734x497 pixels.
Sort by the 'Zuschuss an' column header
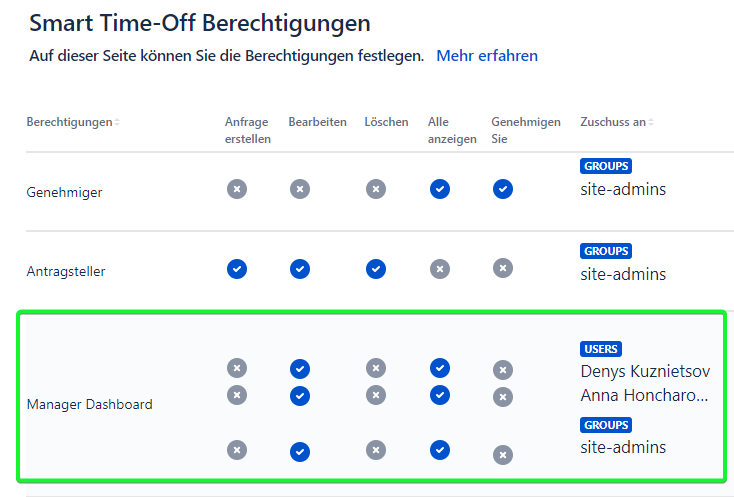pos(616,122)
